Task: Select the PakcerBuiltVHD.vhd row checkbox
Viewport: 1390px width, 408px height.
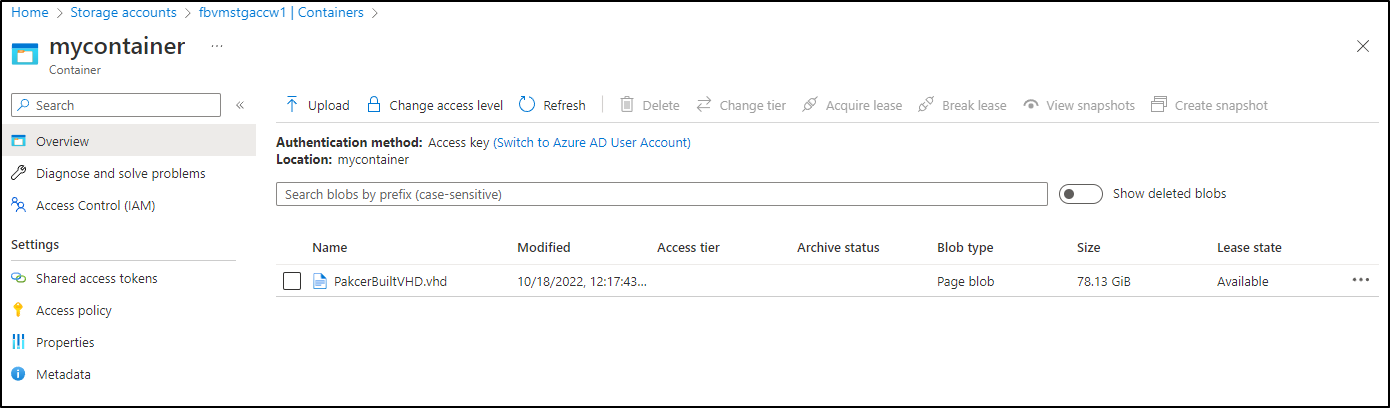Action: (292, 281)
